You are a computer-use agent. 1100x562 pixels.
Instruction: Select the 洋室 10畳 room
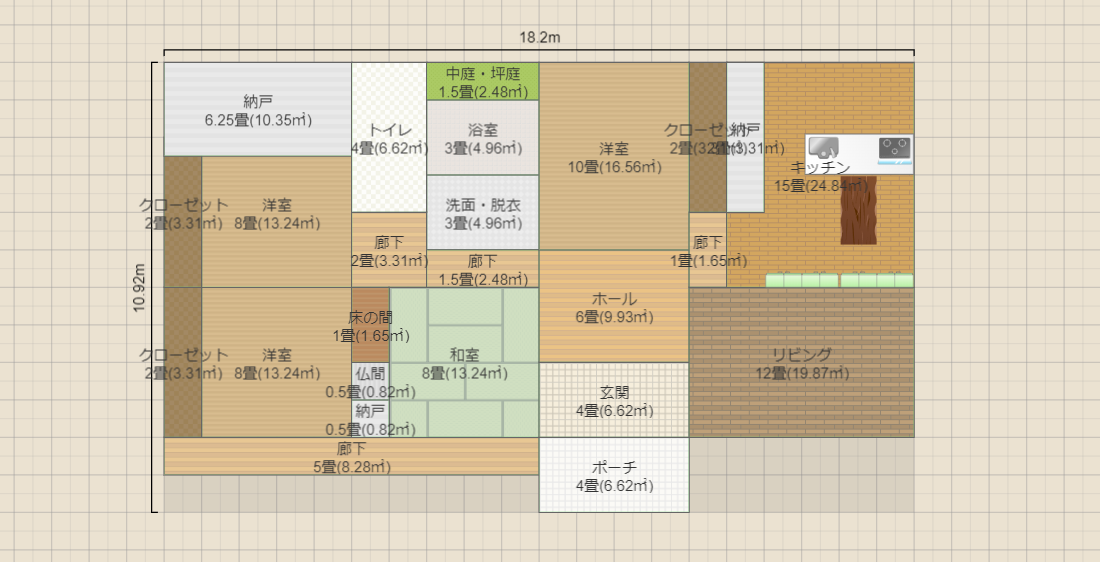(614, 156)
